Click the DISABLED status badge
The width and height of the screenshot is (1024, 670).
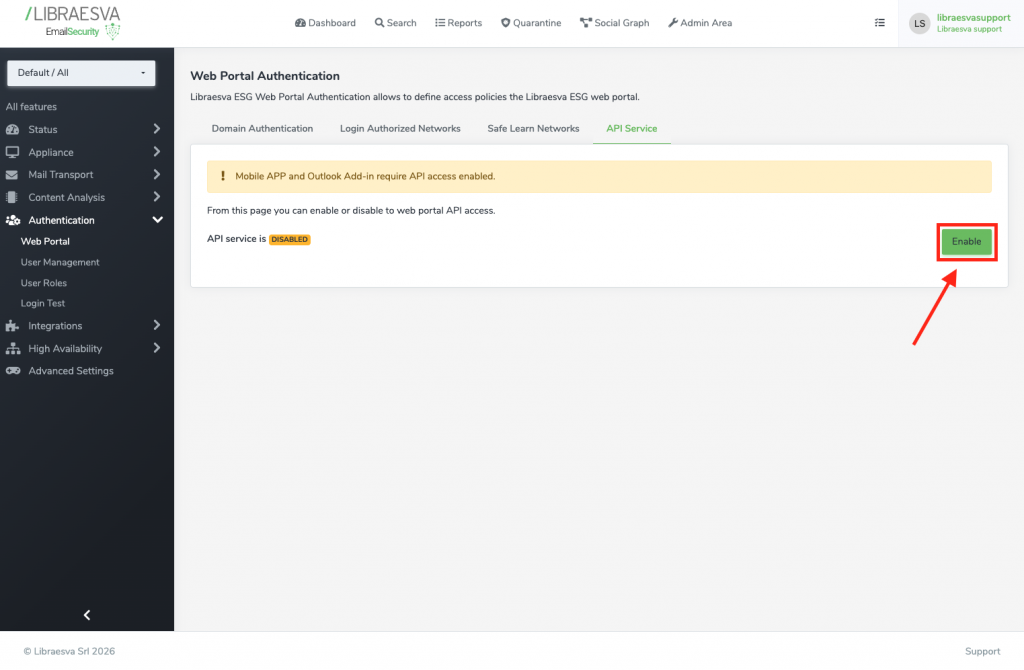pos(290,240)
